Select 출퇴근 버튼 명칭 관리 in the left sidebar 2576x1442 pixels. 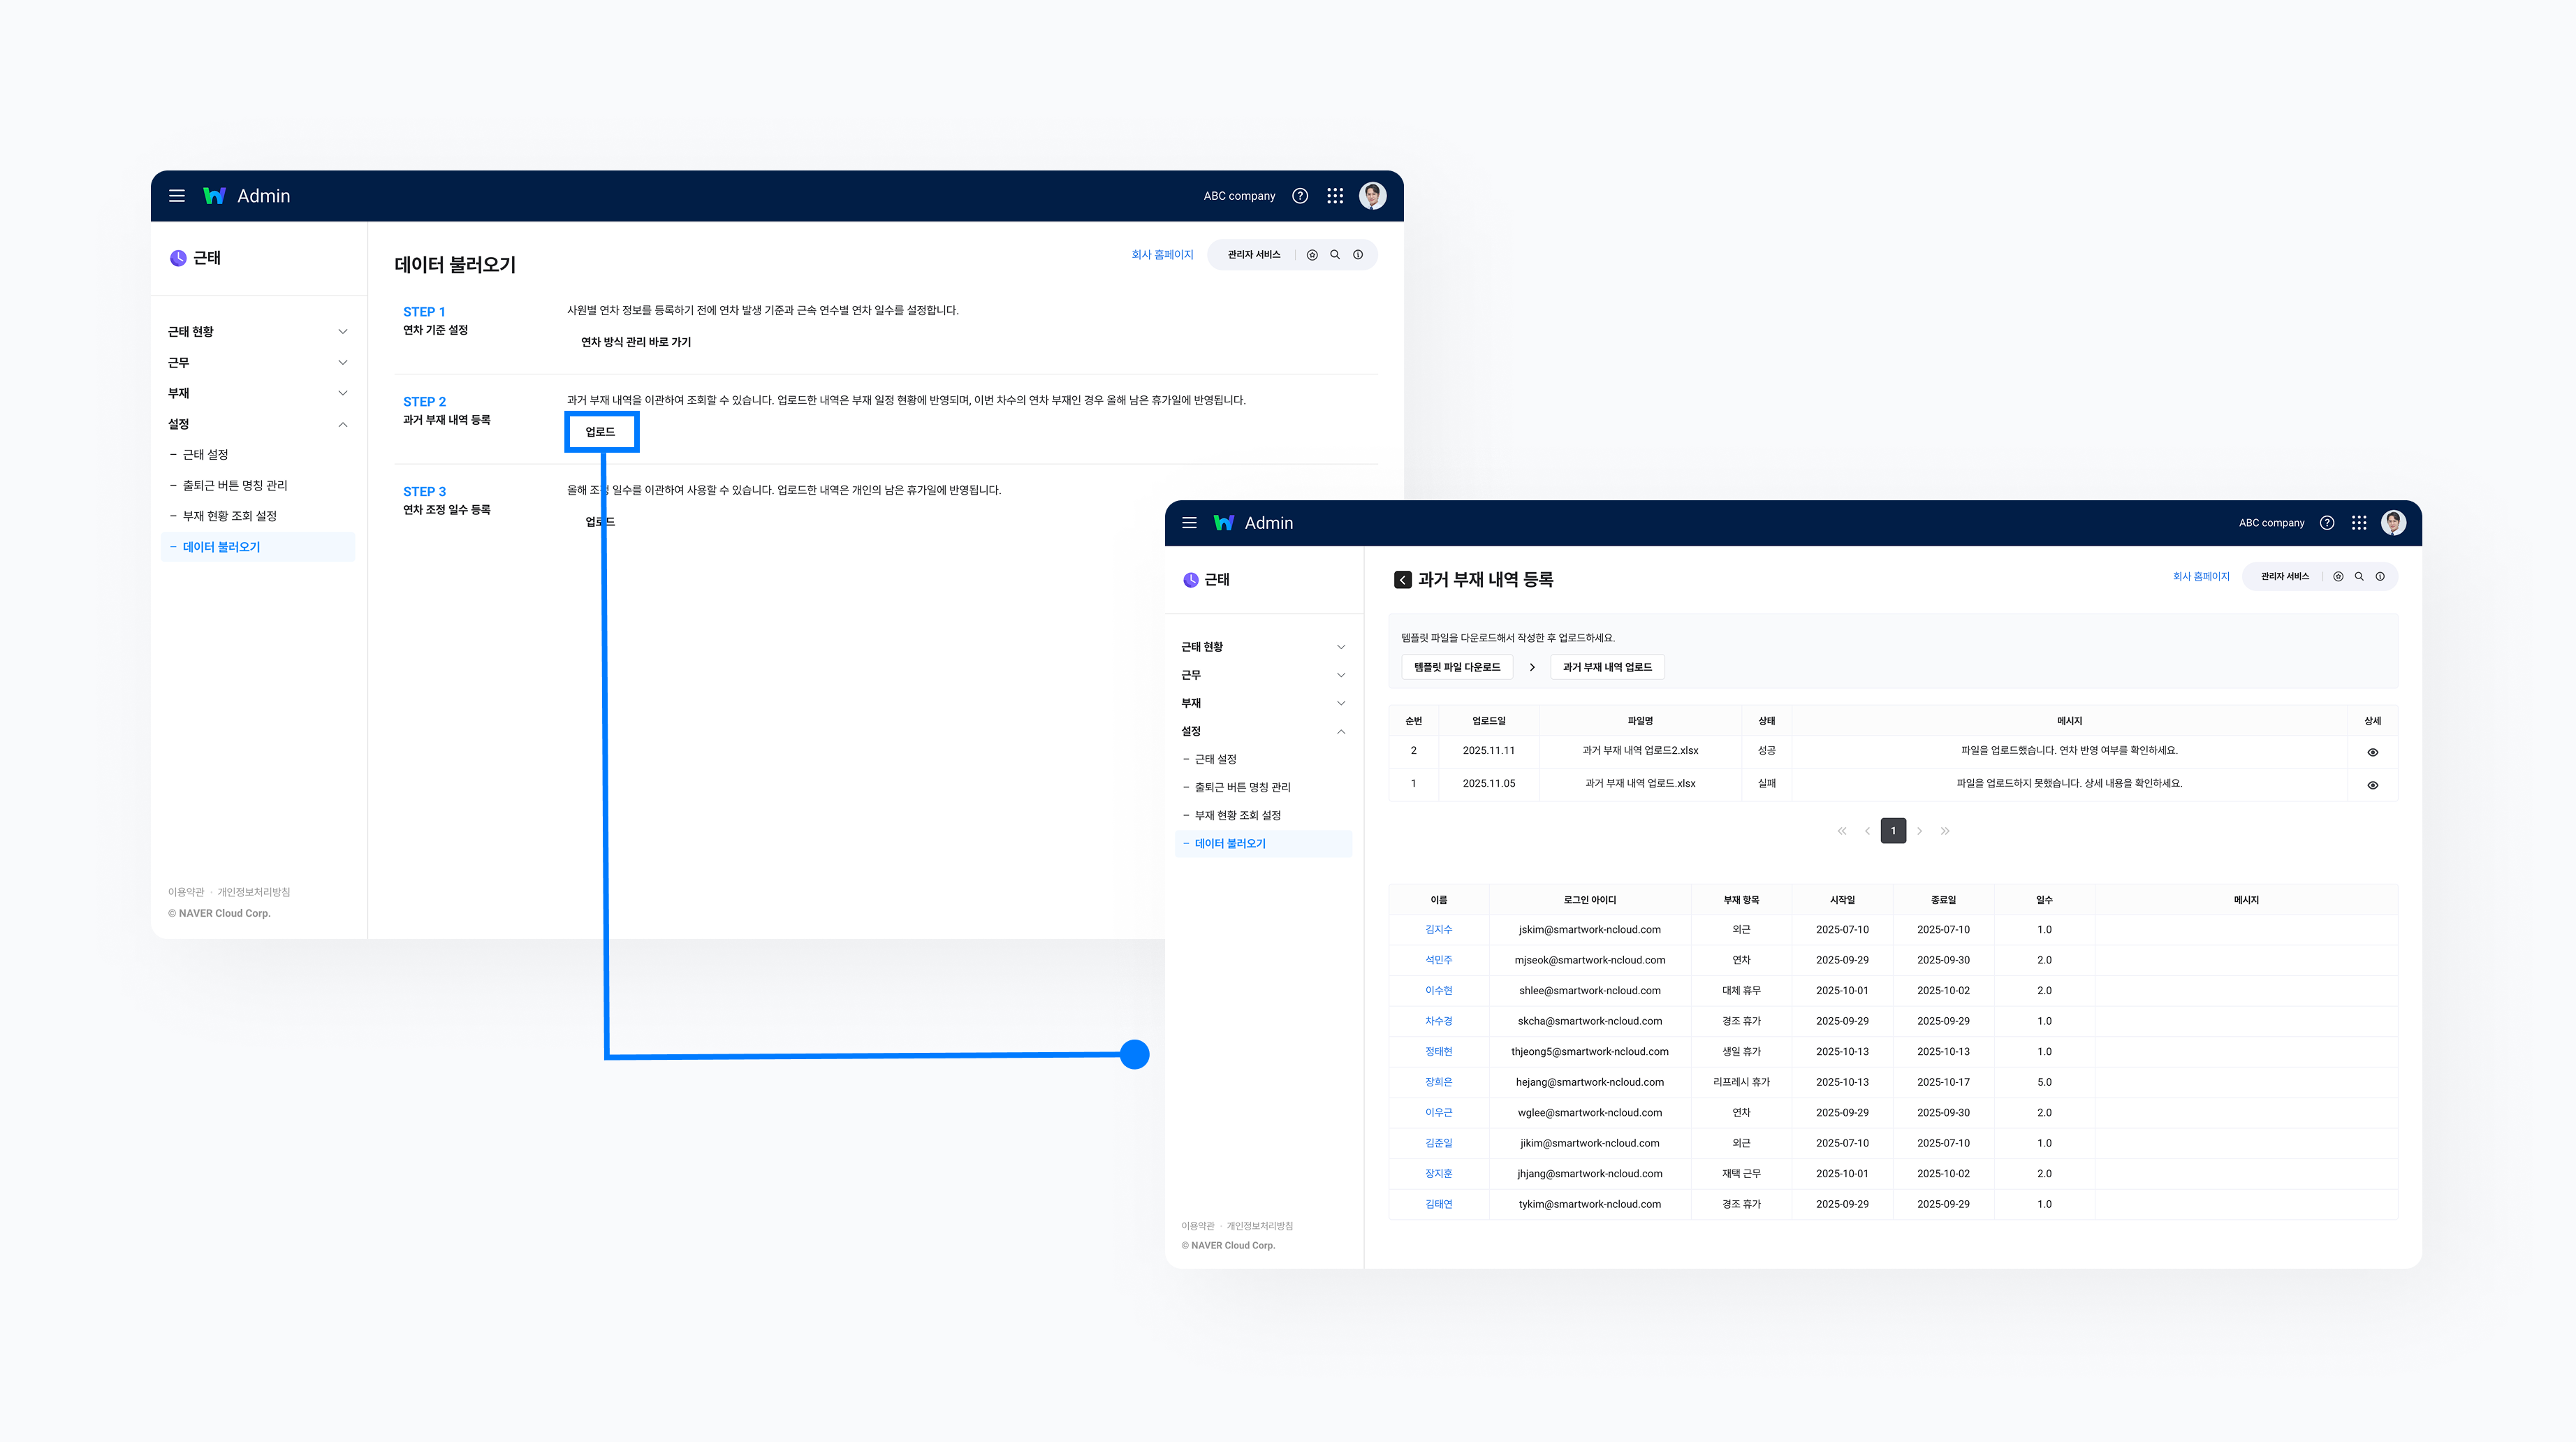[235, 486]
